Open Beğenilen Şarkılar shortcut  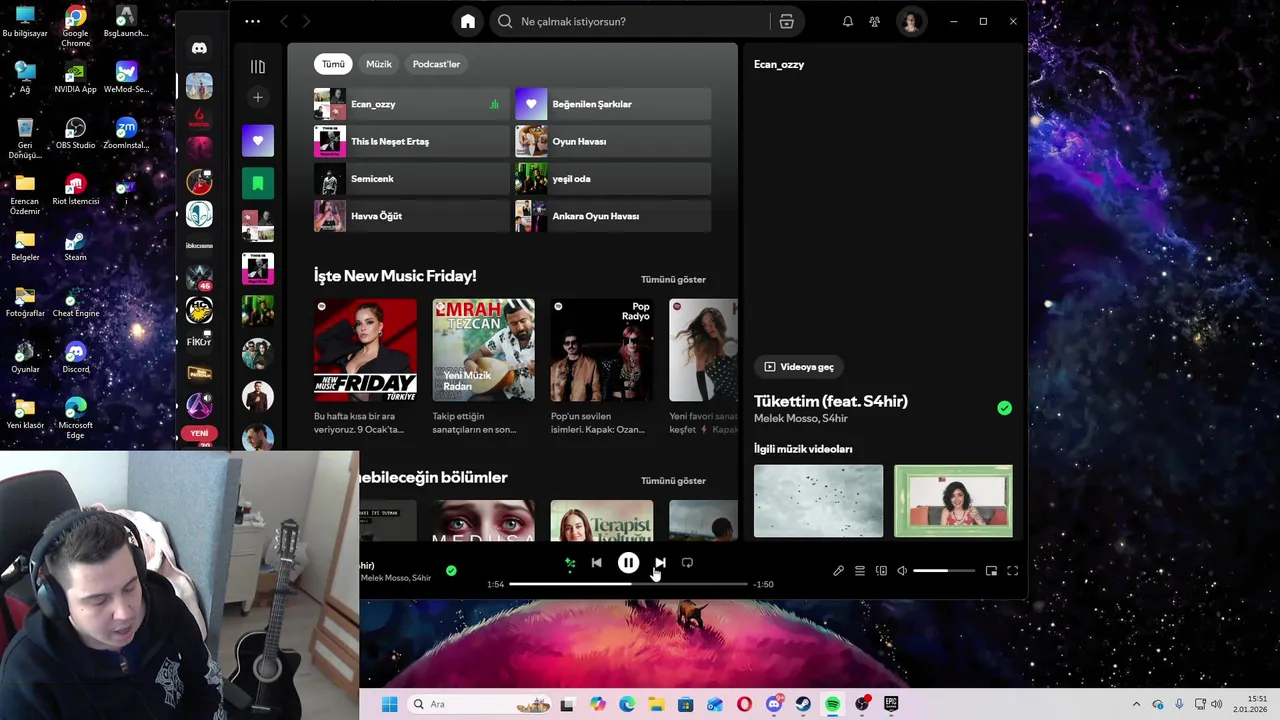pyautogui.click(x=613, y=104)
